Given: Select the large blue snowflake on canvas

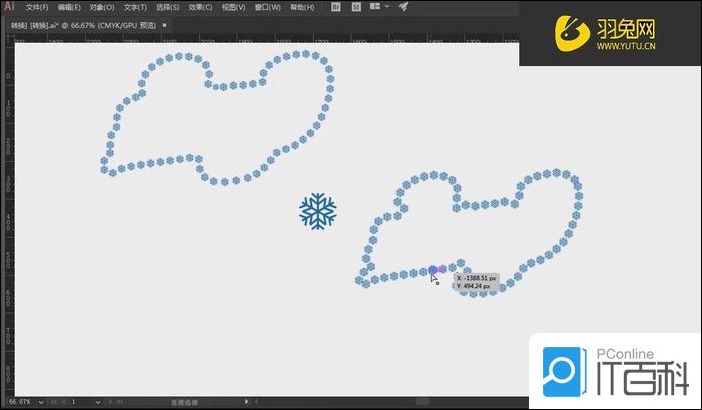Looking at the screenshot, I should coord(317,211).
